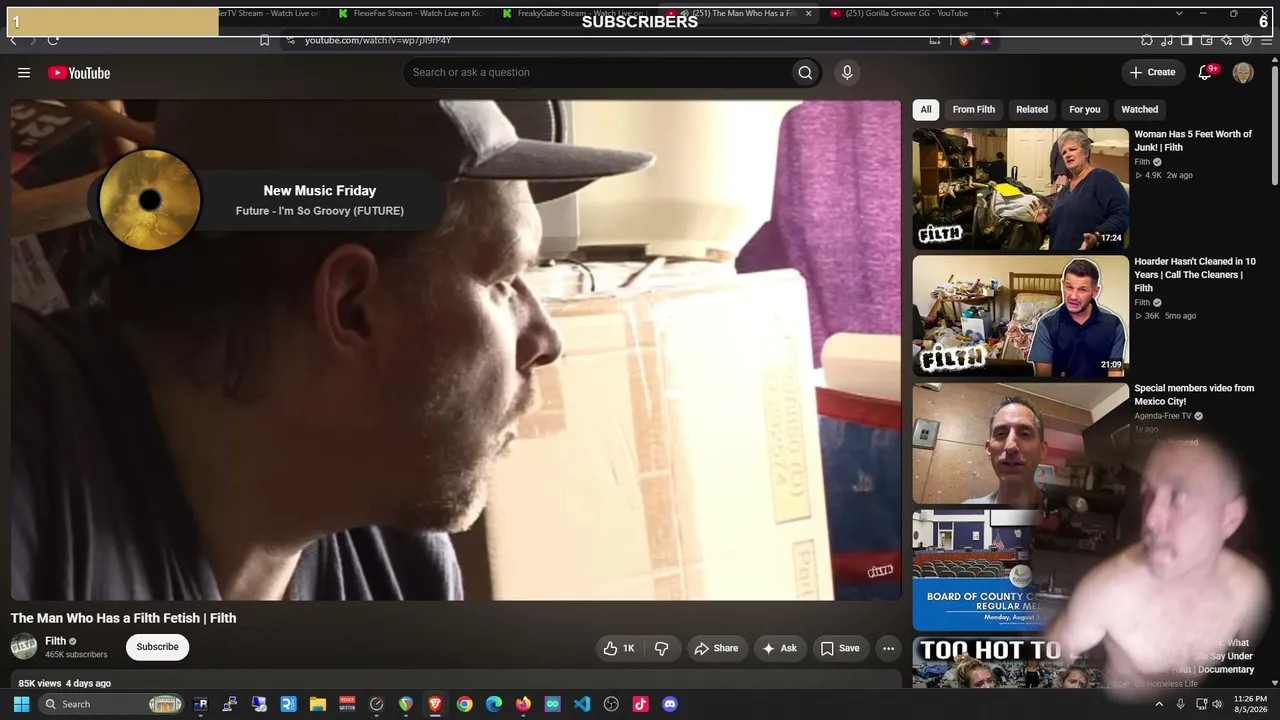Viewport: 1280px width, 720px height.
Task: Open Arduino IDE from the taskbar
Action: [x=552, y=704]
